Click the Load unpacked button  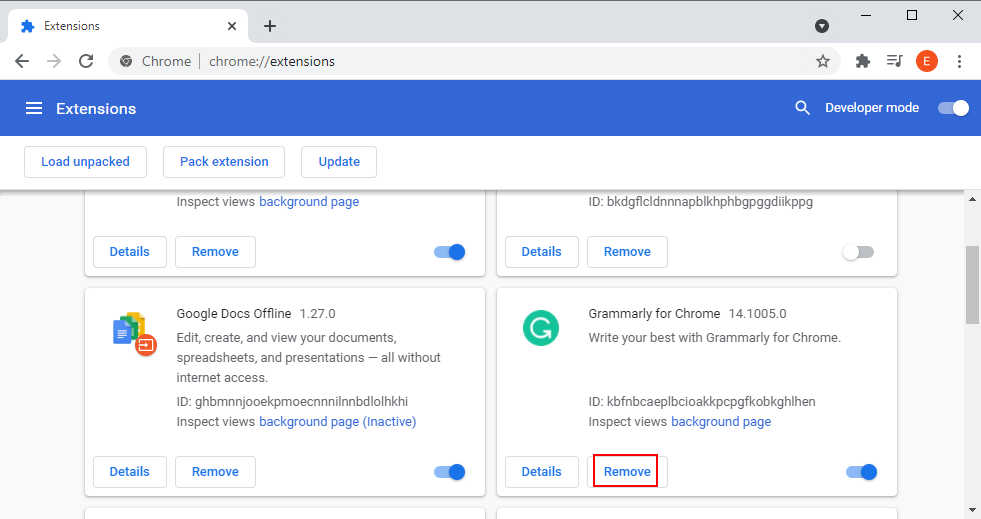85,162
